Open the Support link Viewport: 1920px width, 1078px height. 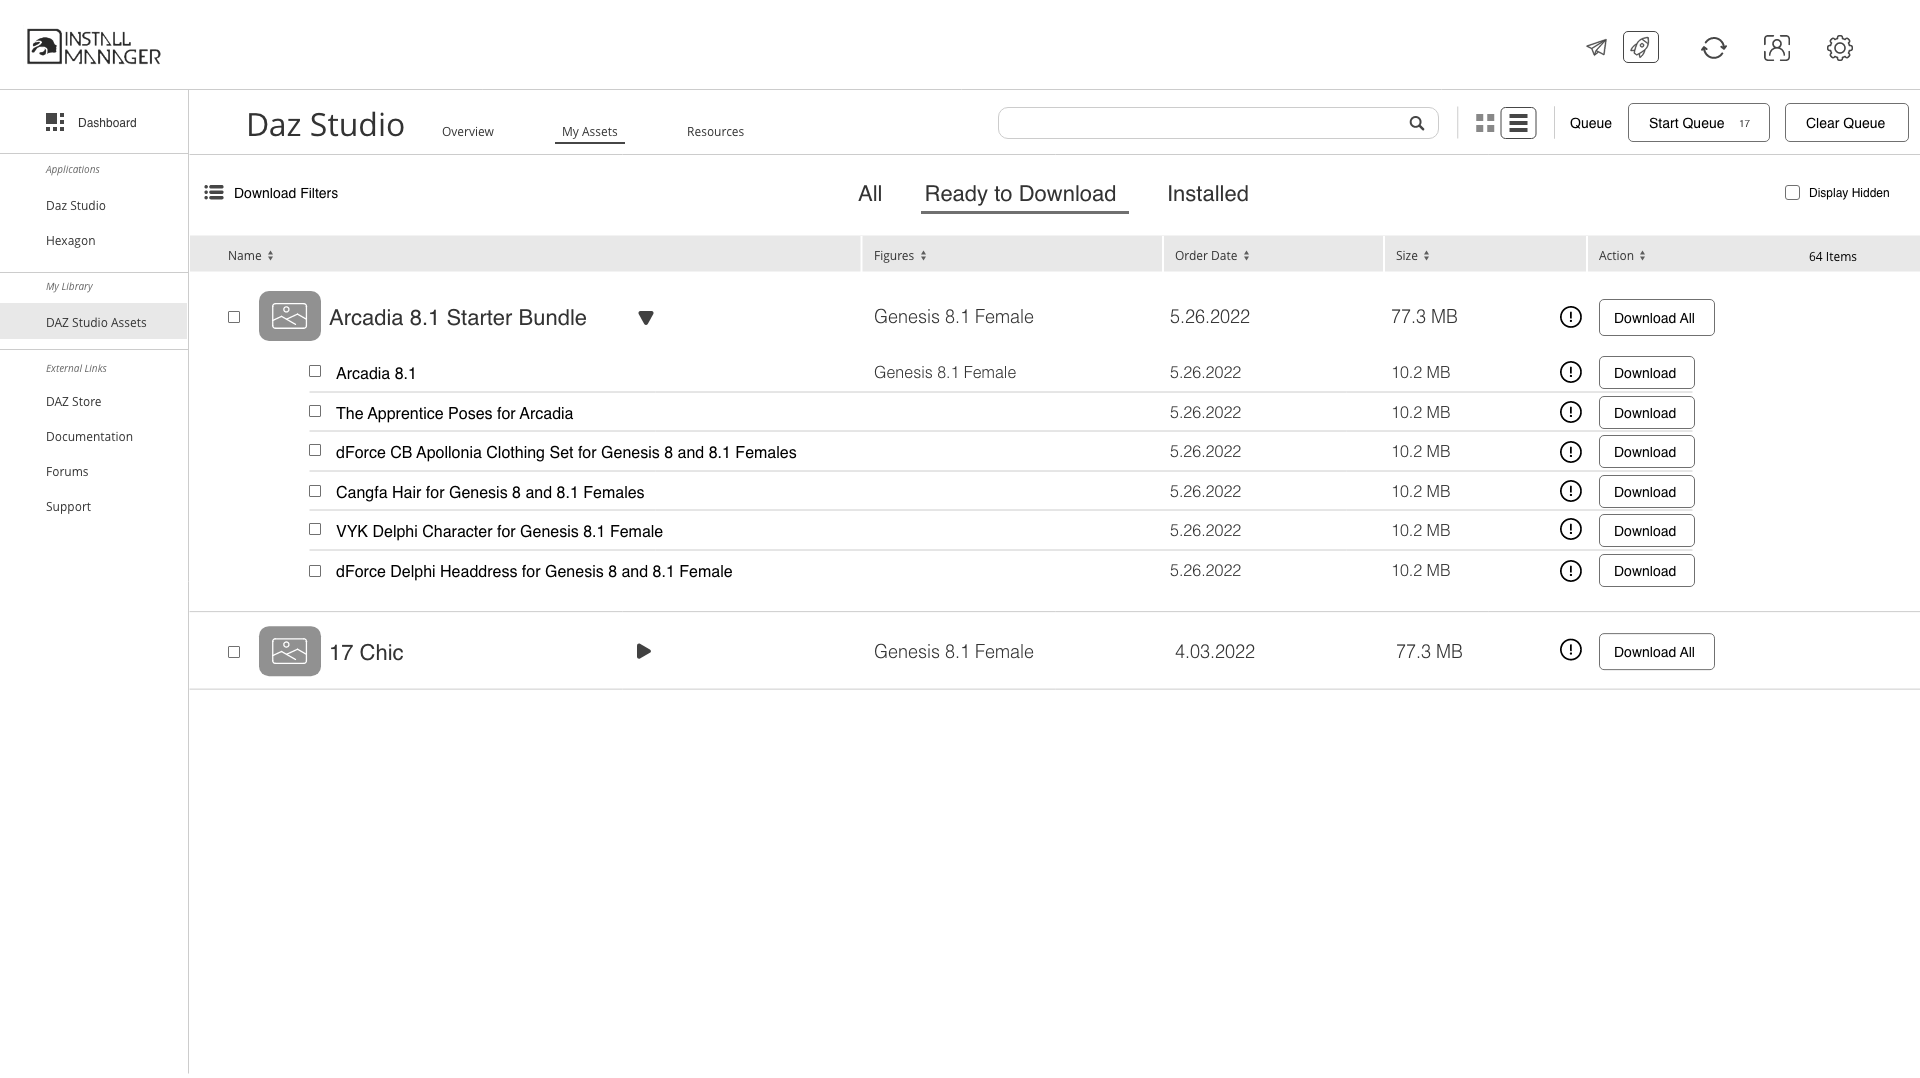pos(68,506)
